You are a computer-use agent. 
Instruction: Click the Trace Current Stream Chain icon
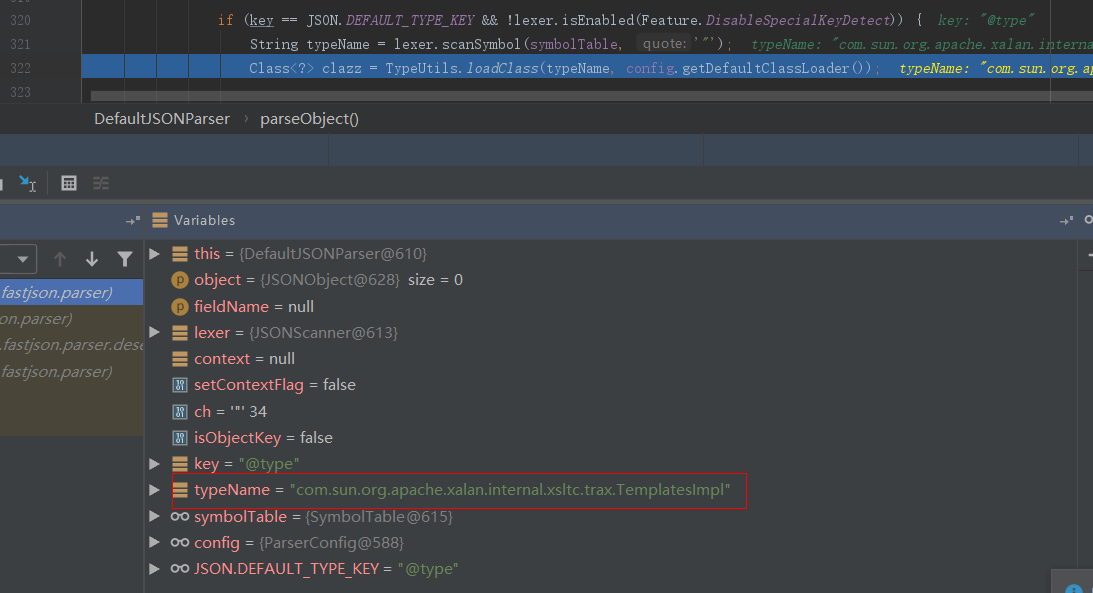point(101,183)
